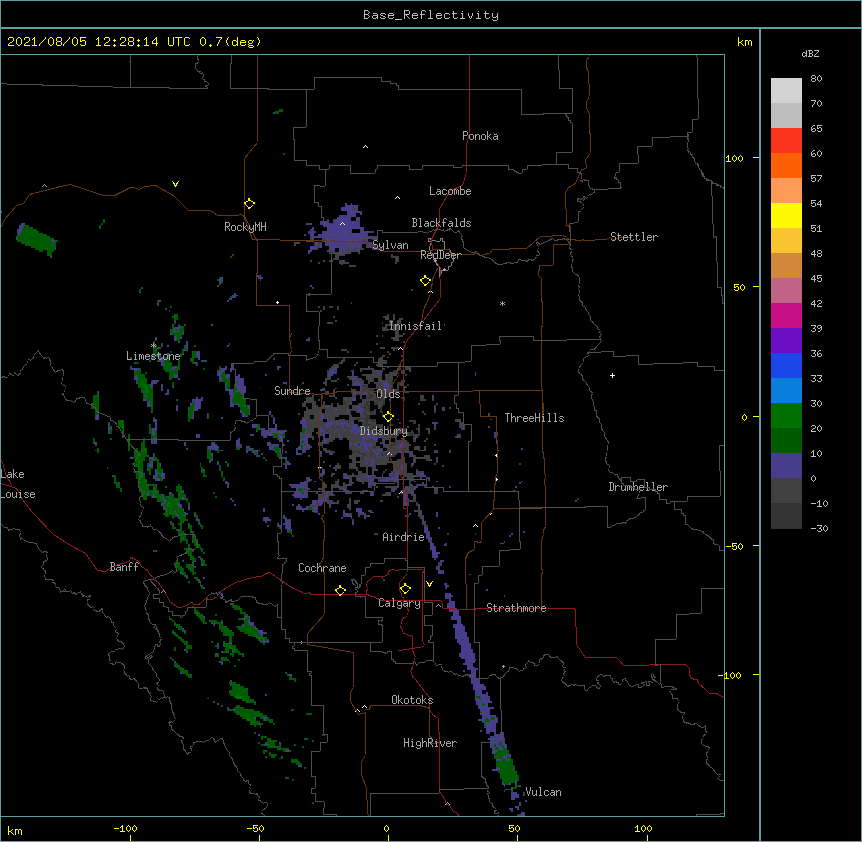
Task: Click the Vulcan town label
Action: [543, 792]
